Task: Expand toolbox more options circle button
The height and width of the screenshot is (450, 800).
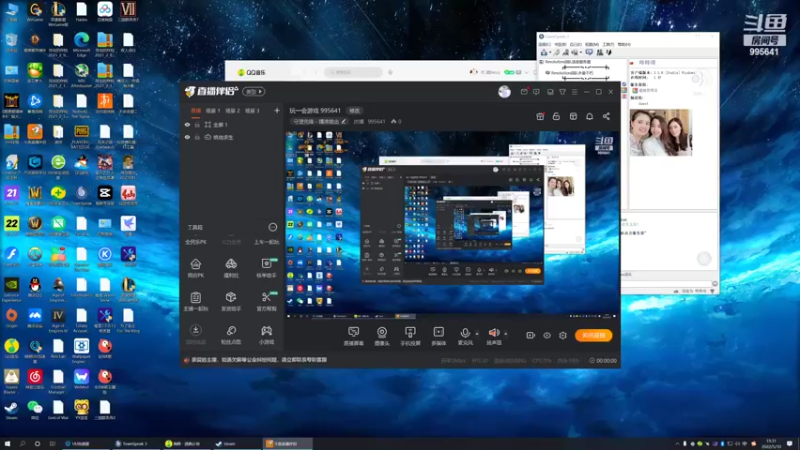Action: (x=272, y=227)
